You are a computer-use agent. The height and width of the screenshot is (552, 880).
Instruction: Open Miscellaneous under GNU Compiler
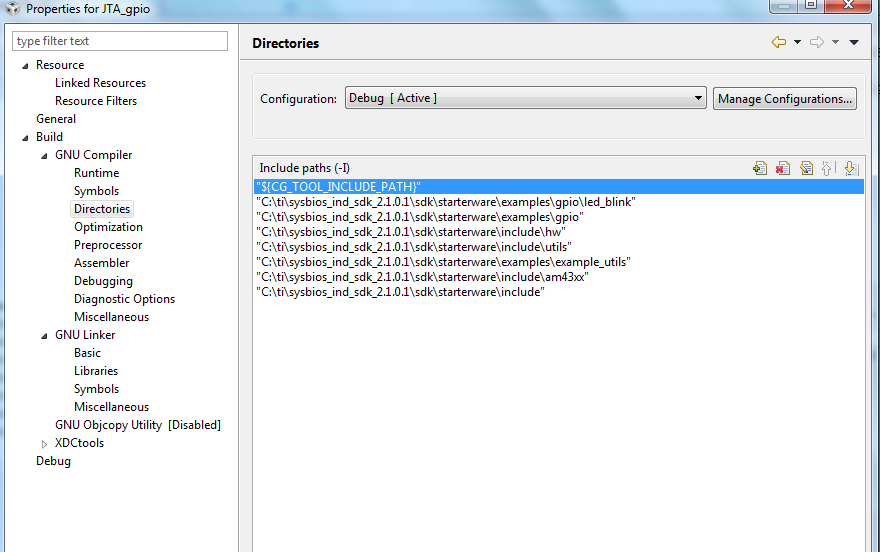[112, 316]
